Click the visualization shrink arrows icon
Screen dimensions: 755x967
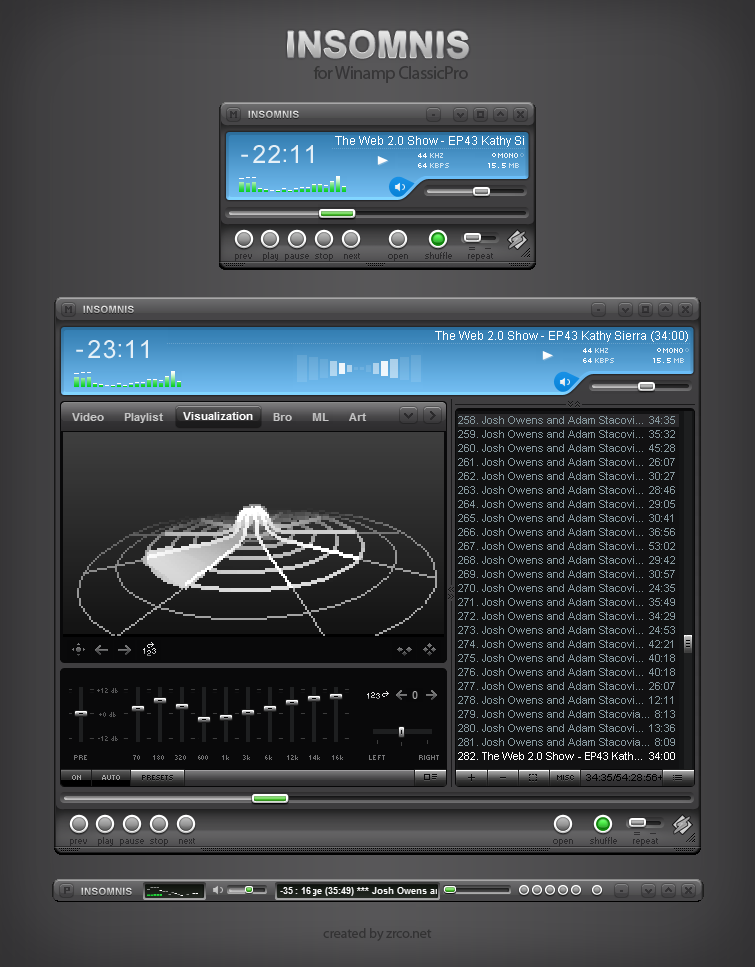pyautogui.click(x=404, y=649)
